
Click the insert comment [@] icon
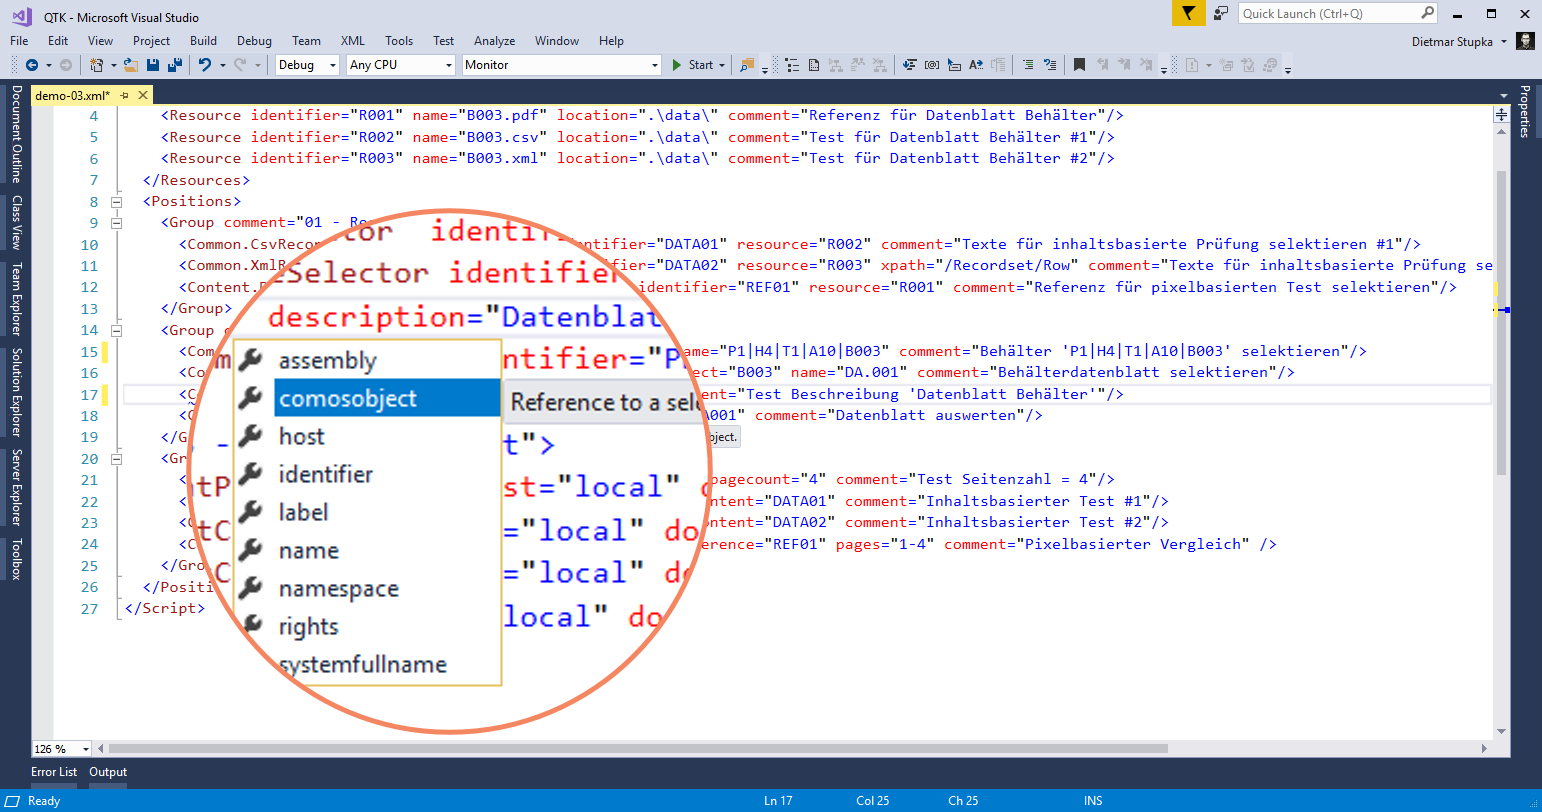(x=932, y=65)
